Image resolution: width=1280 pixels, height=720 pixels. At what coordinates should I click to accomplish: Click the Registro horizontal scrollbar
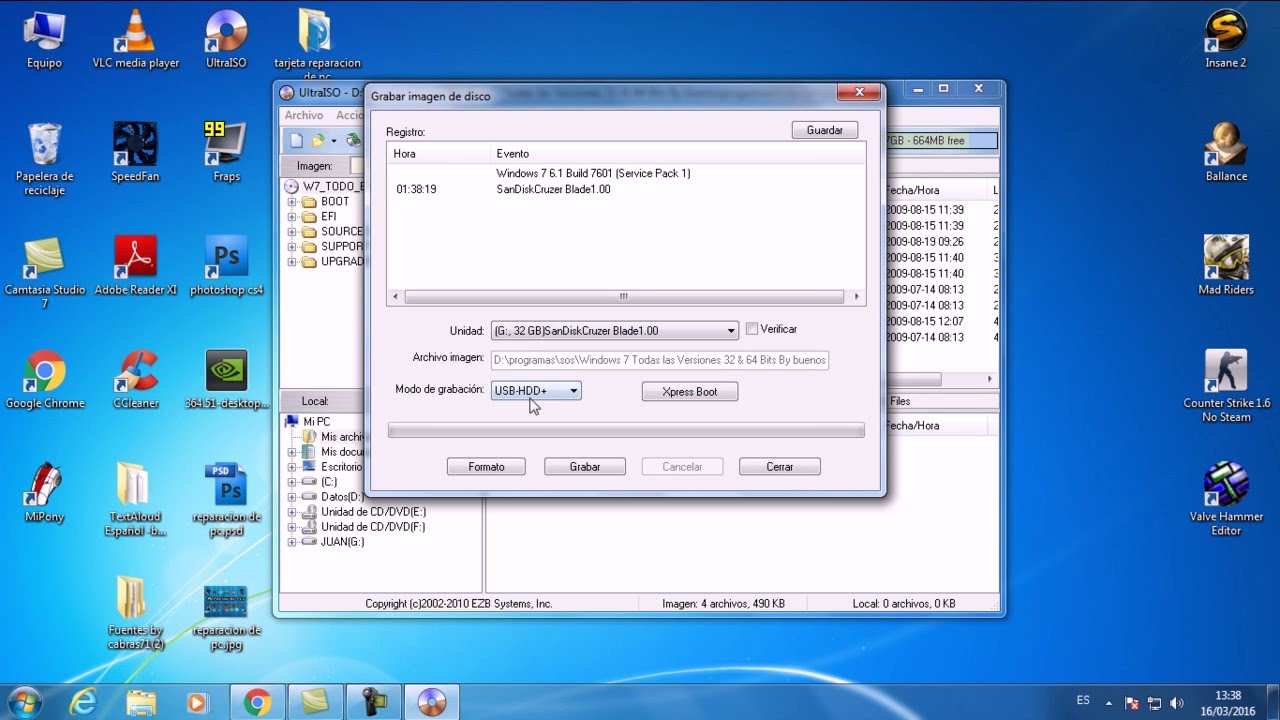click(626, 297)
